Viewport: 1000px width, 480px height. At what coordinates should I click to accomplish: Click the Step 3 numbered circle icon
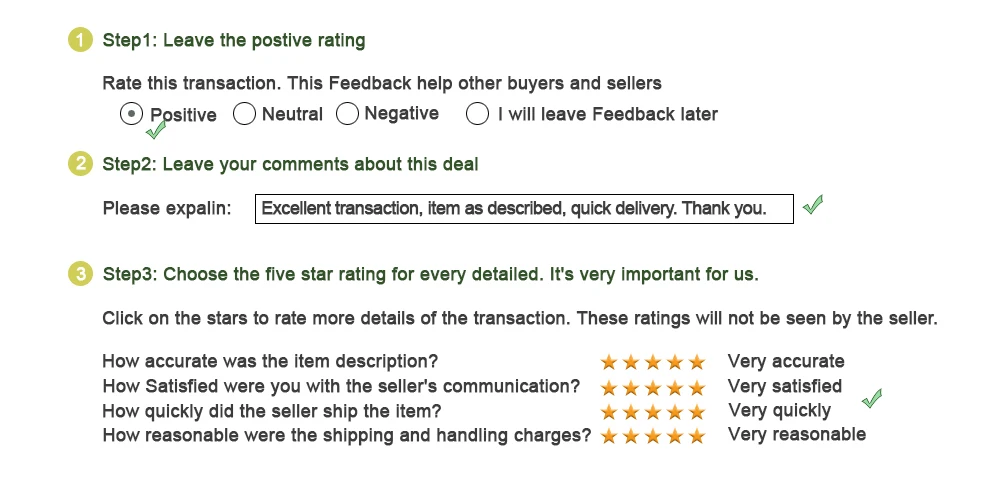[80, 274]
